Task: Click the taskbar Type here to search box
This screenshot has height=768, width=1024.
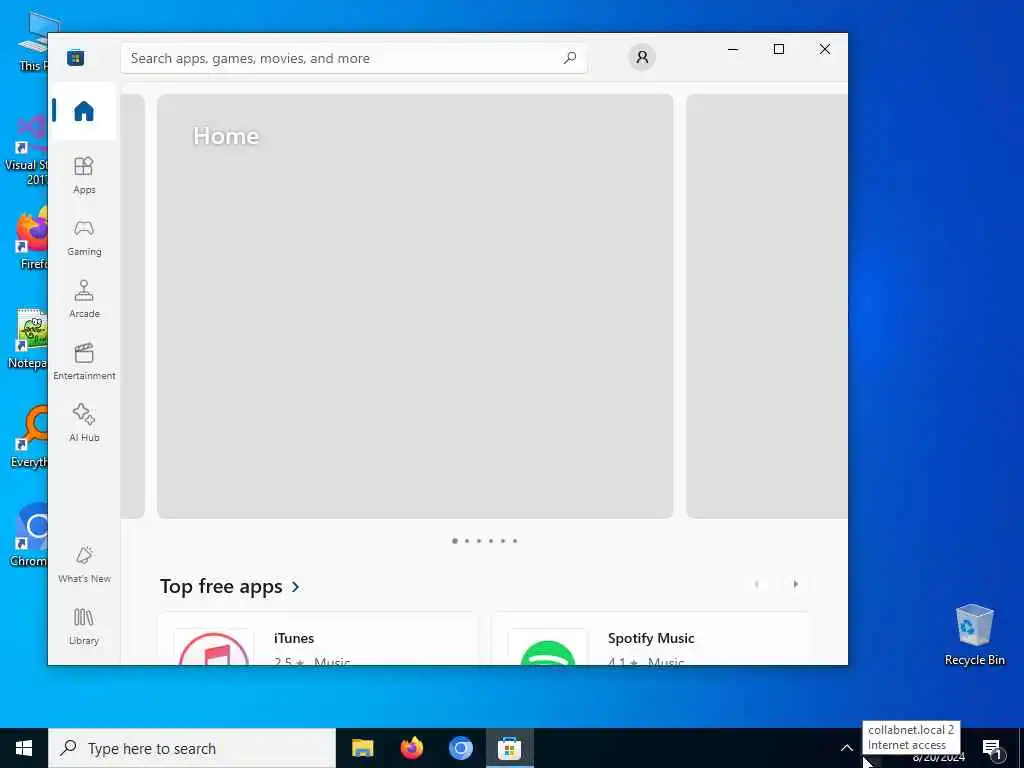Action: [x=192, y=748]
